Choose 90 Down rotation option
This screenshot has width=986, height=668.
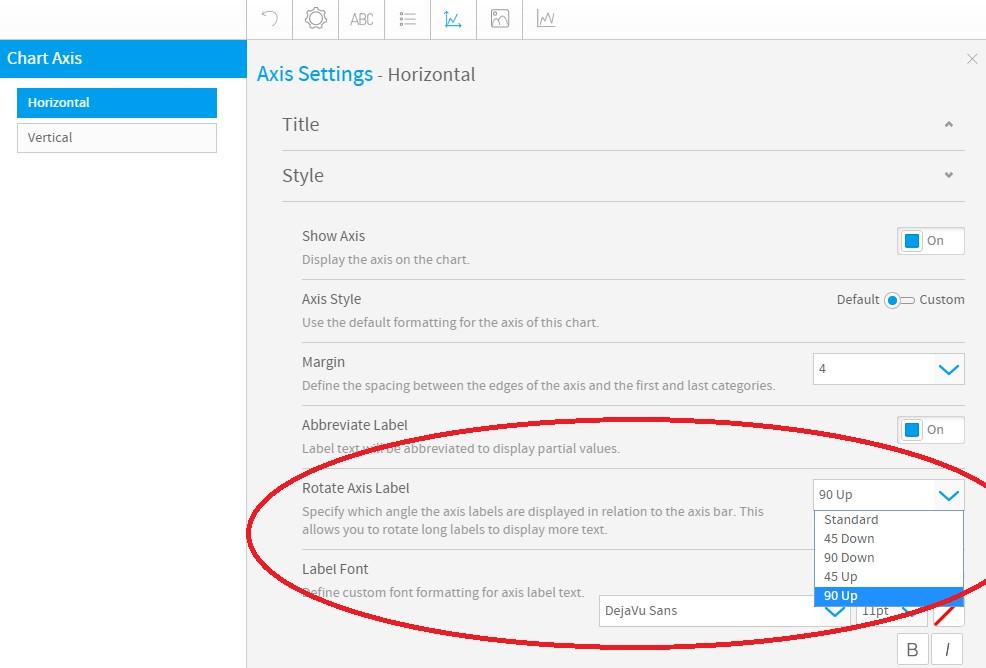[x=889, y=557]
